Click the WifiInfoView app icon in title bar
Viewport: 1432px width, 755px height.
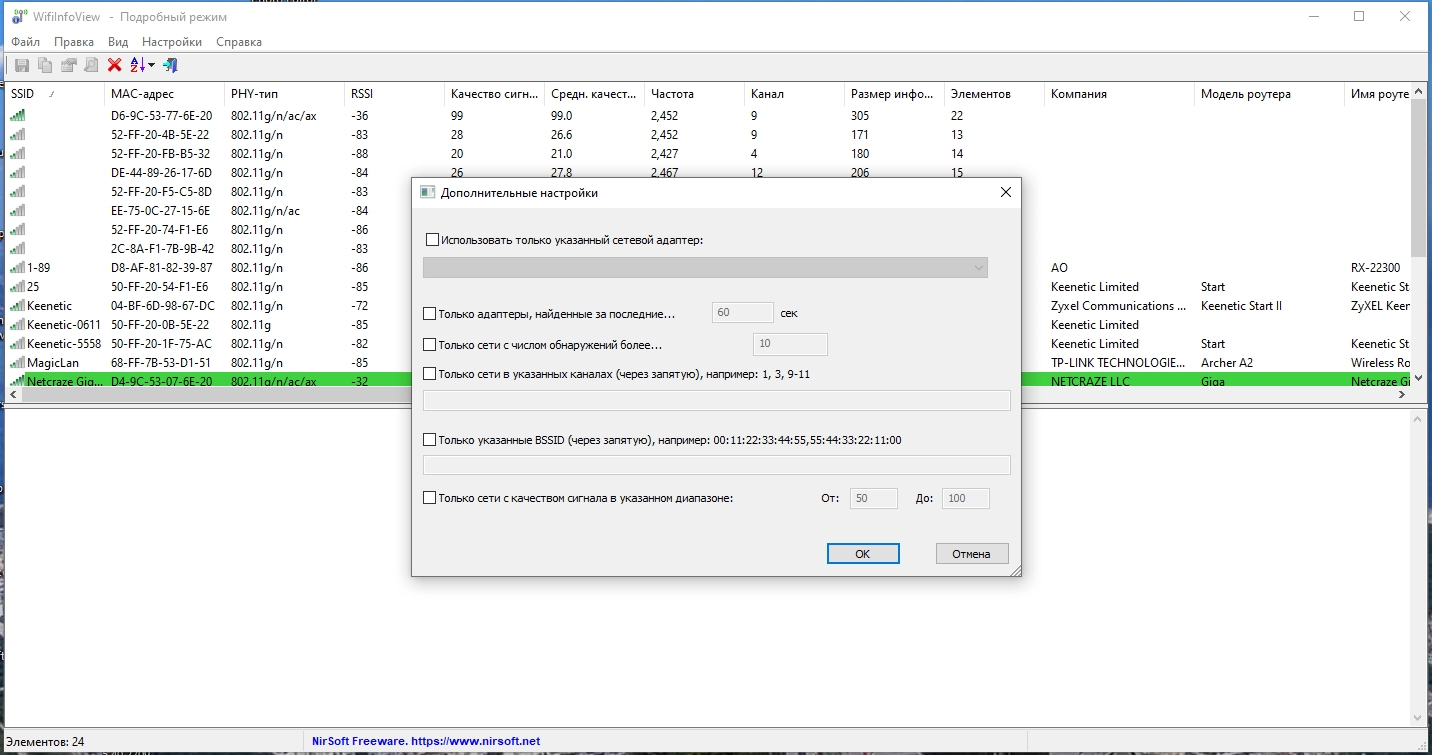click(18, 16)
